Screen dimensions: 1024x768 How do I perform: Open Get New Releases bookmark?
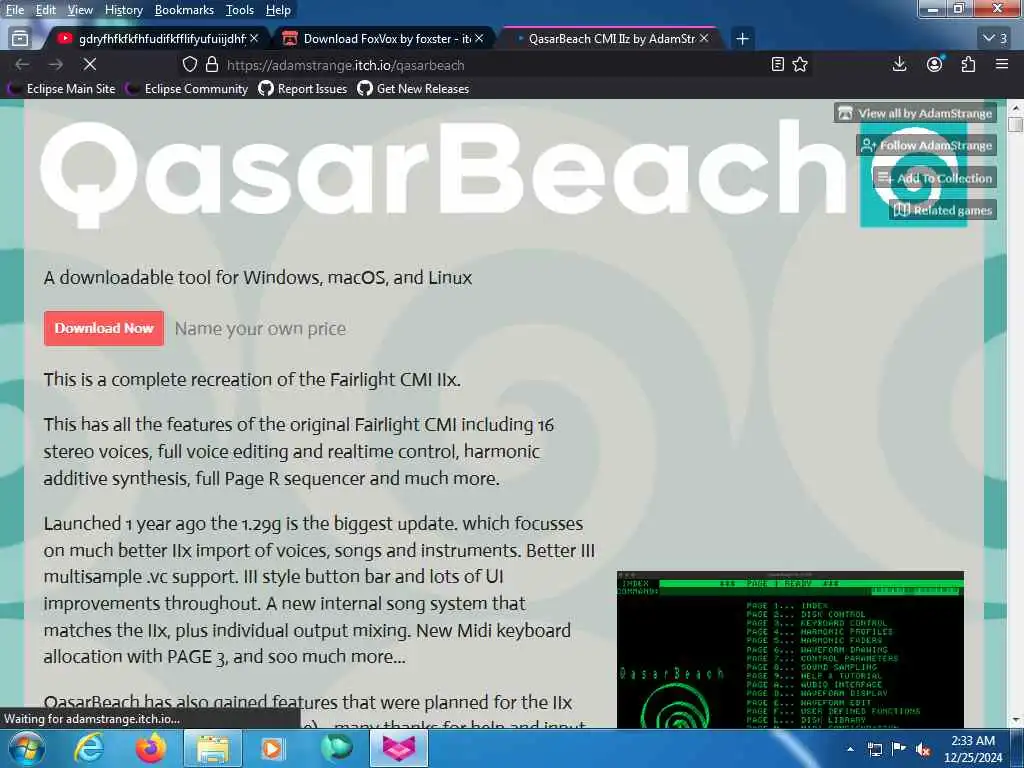[x=413, y=89]
